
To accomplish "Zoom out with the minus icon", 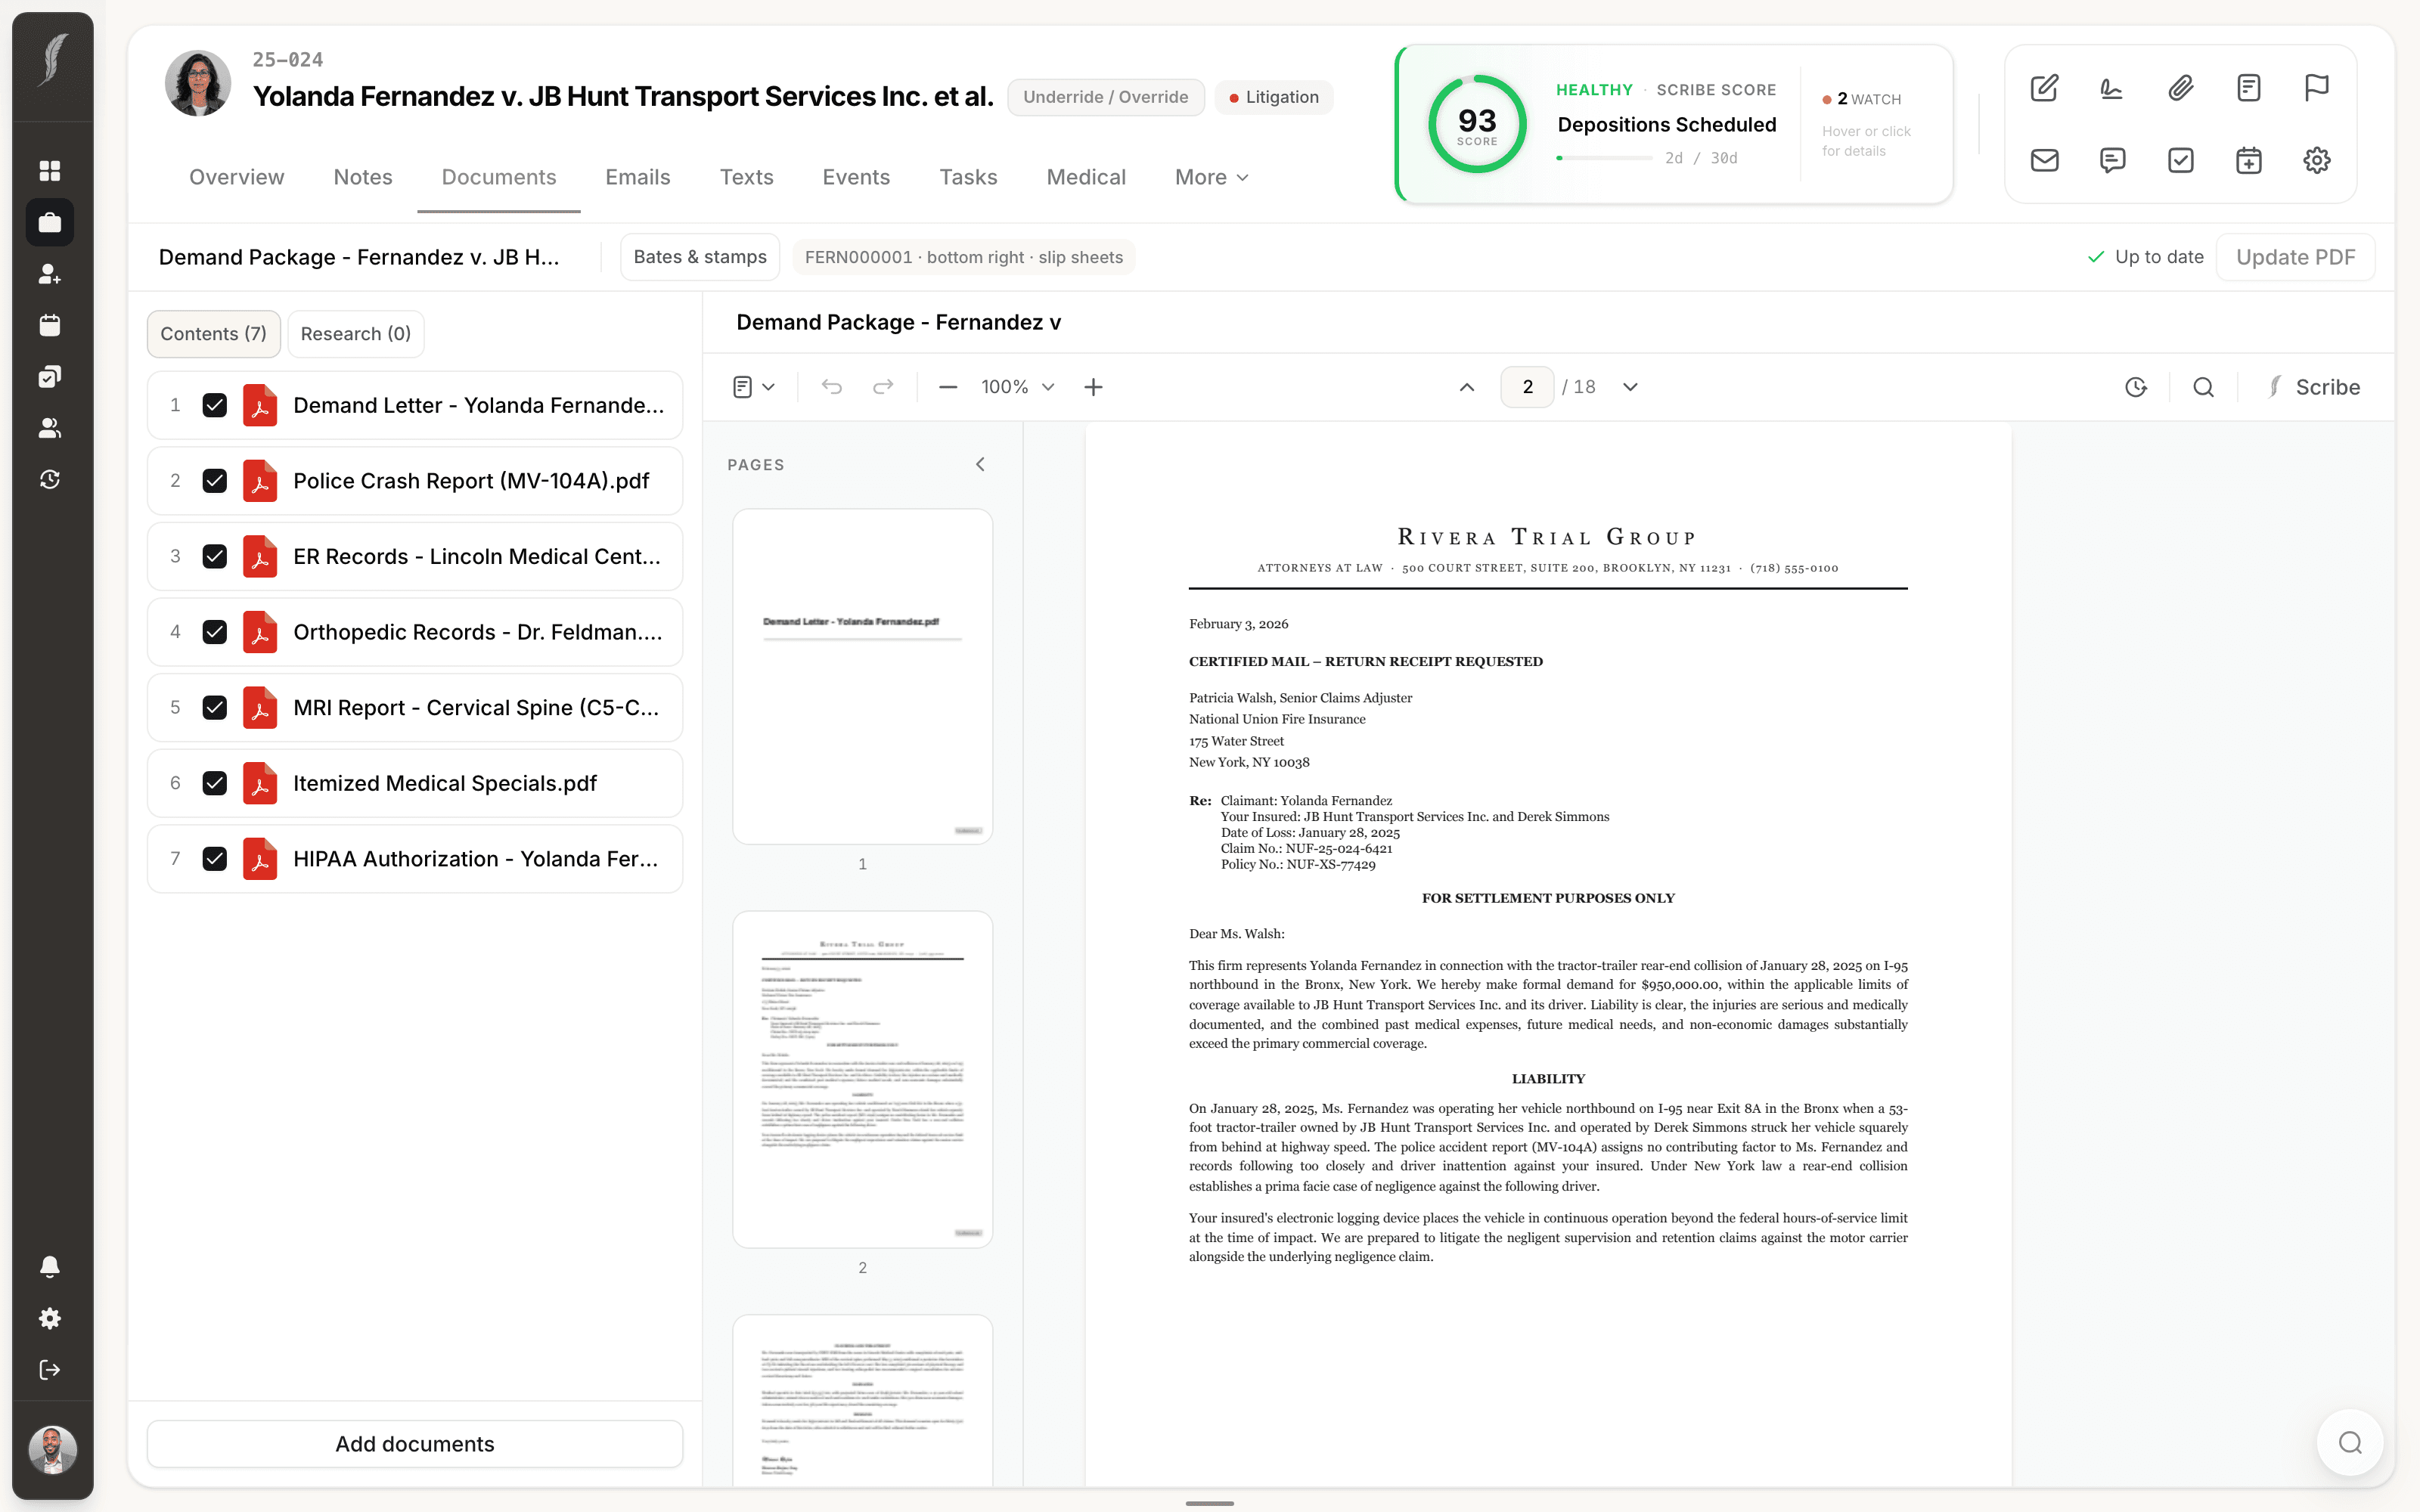I will [948, 387].
